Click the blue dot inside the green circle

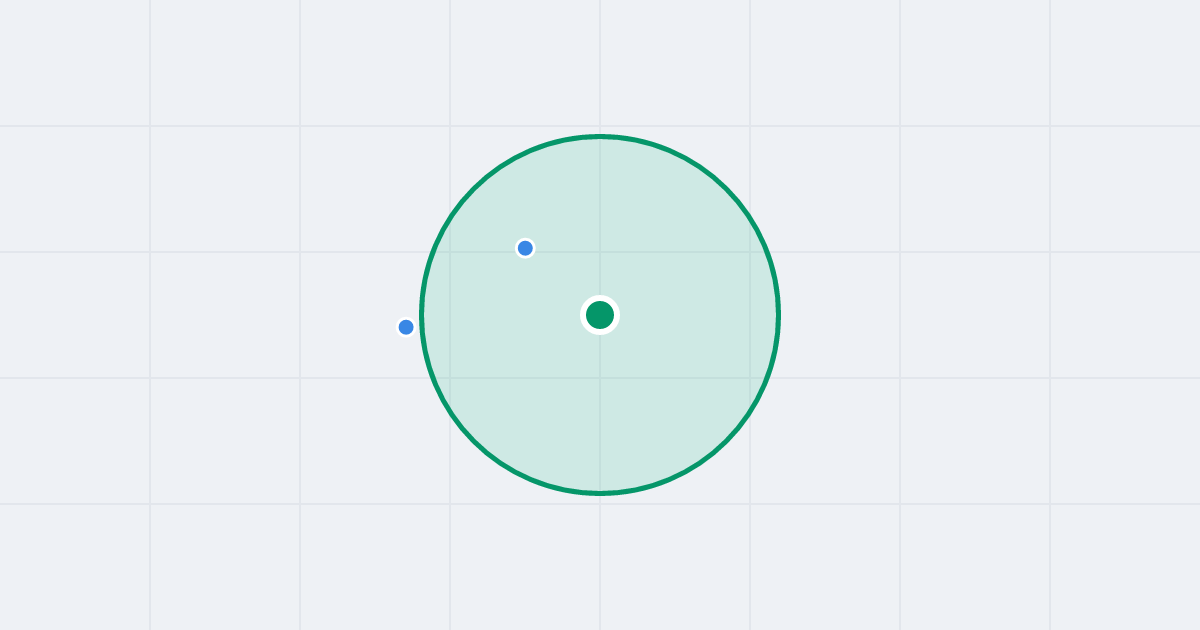pos(525,248)
